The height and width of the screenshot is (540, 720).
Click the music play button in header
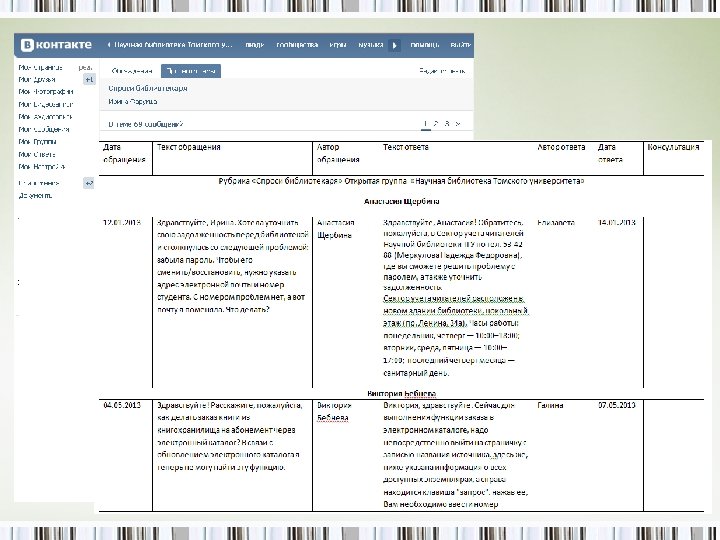394,45
